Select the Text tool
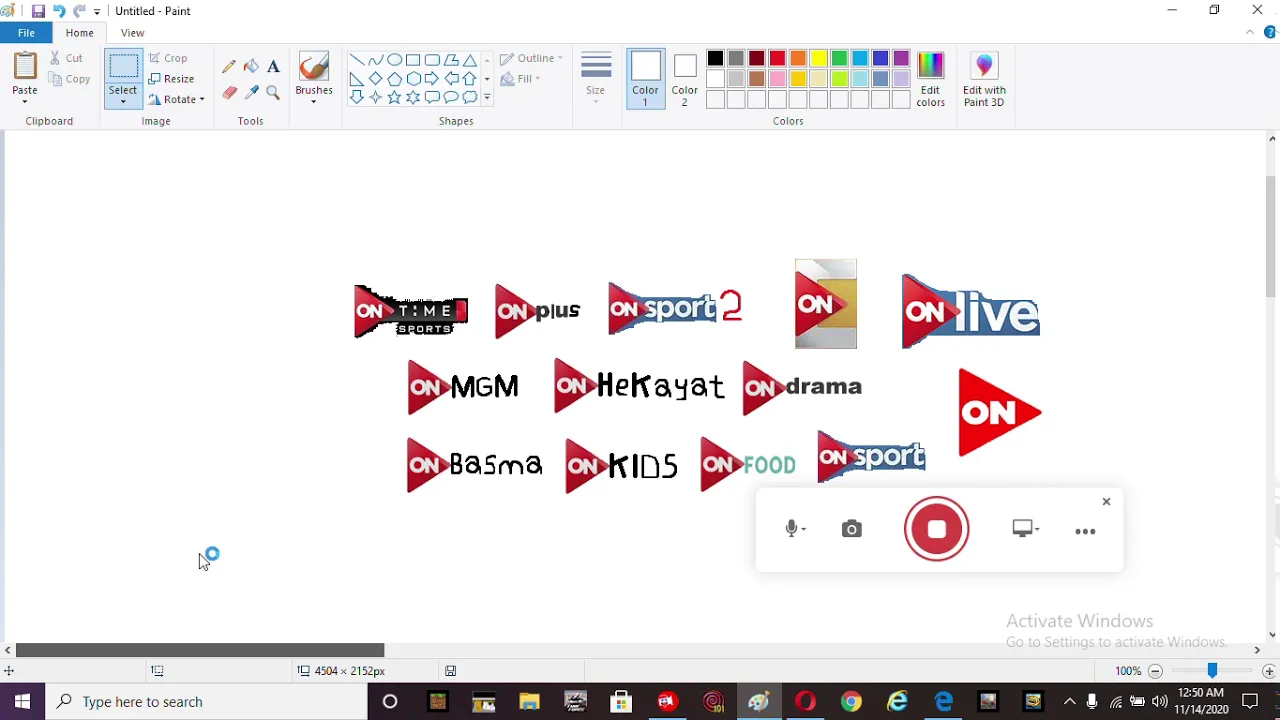The image size is (1280, 720). pyautogui.click(x=273, y=66)
